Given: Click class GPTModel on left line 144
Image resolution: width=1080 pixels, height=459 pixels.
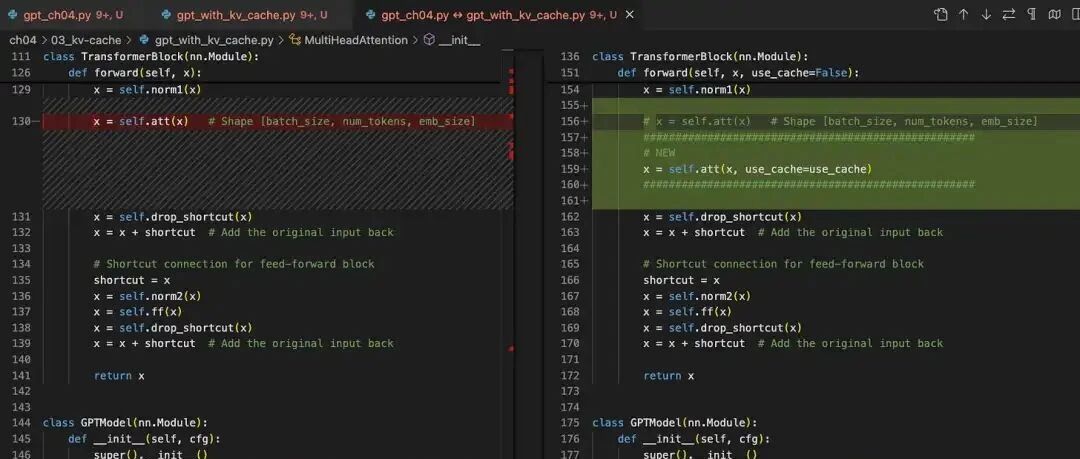Looking at the screenshot, I should [x=125, y=422].
